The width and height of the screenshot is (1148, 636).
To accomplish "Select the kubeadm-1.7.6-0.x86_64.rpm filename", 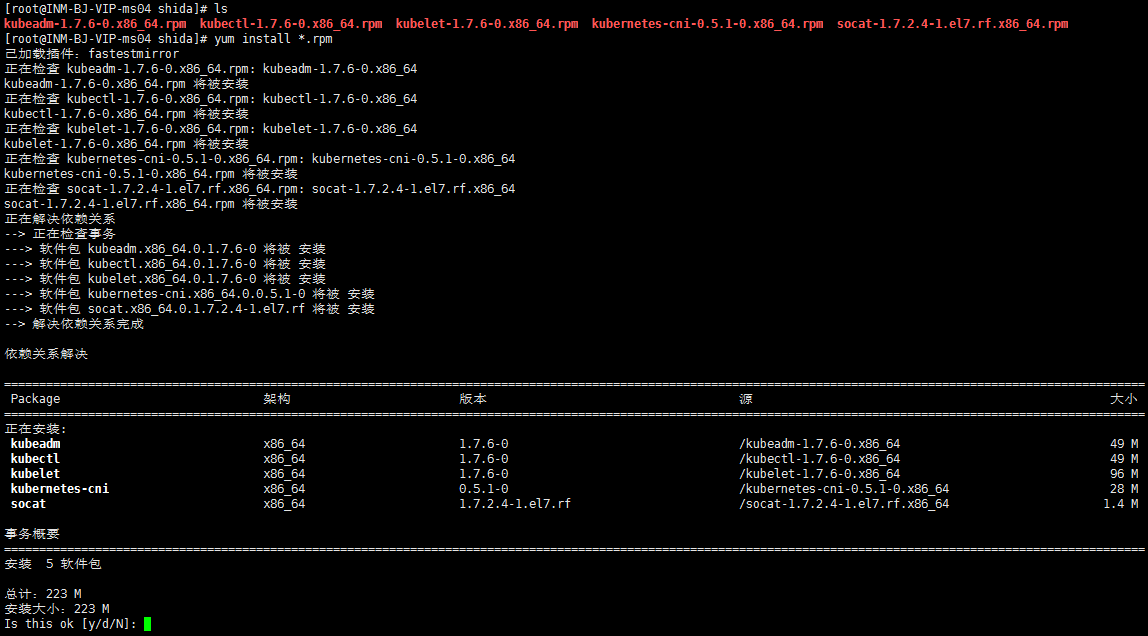I will pos(95,23).
